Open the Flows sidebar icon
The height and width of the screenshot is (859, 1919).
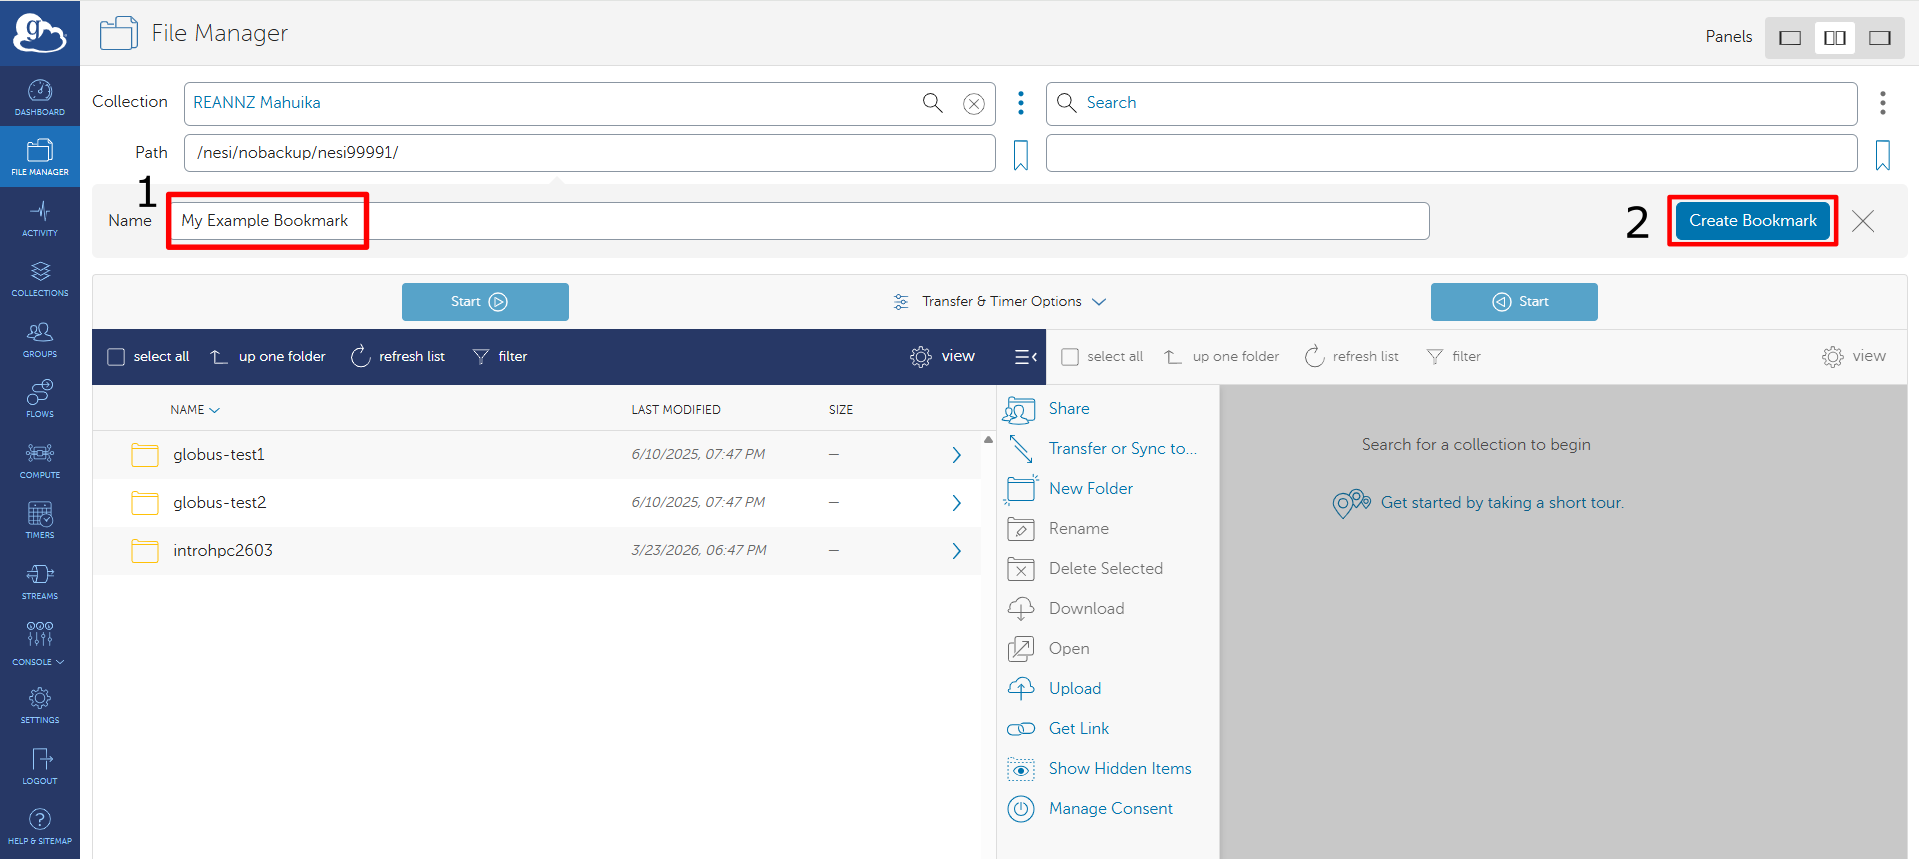point(40,399)
